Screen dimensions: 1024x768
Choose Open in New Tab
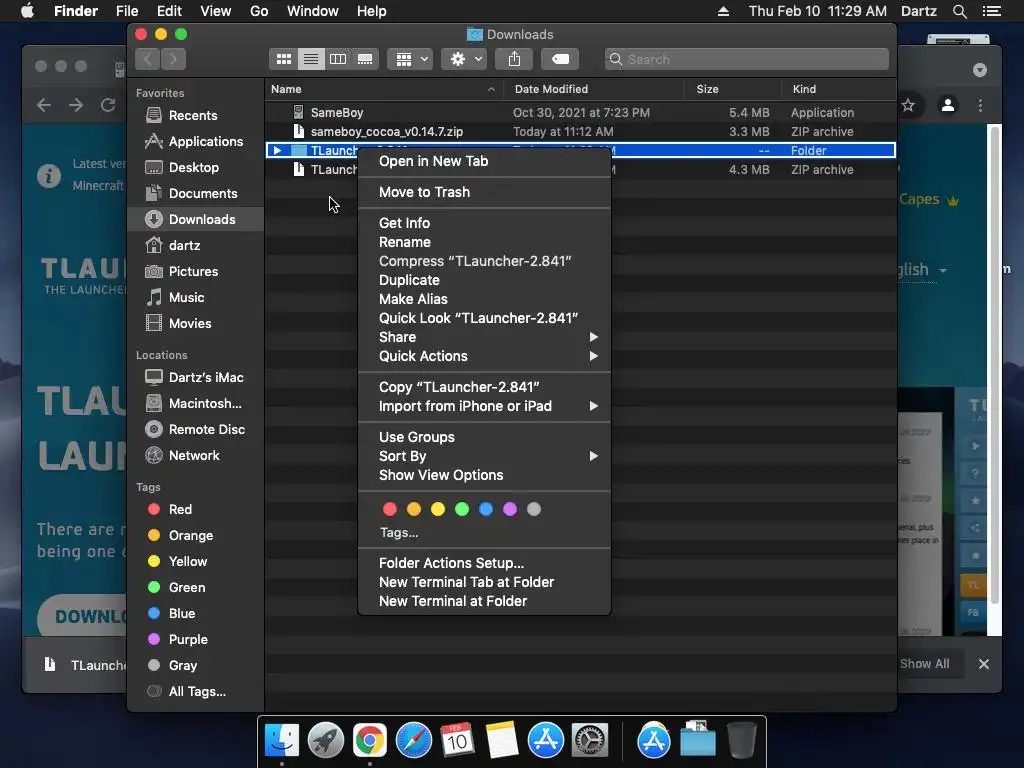point(484,161)
